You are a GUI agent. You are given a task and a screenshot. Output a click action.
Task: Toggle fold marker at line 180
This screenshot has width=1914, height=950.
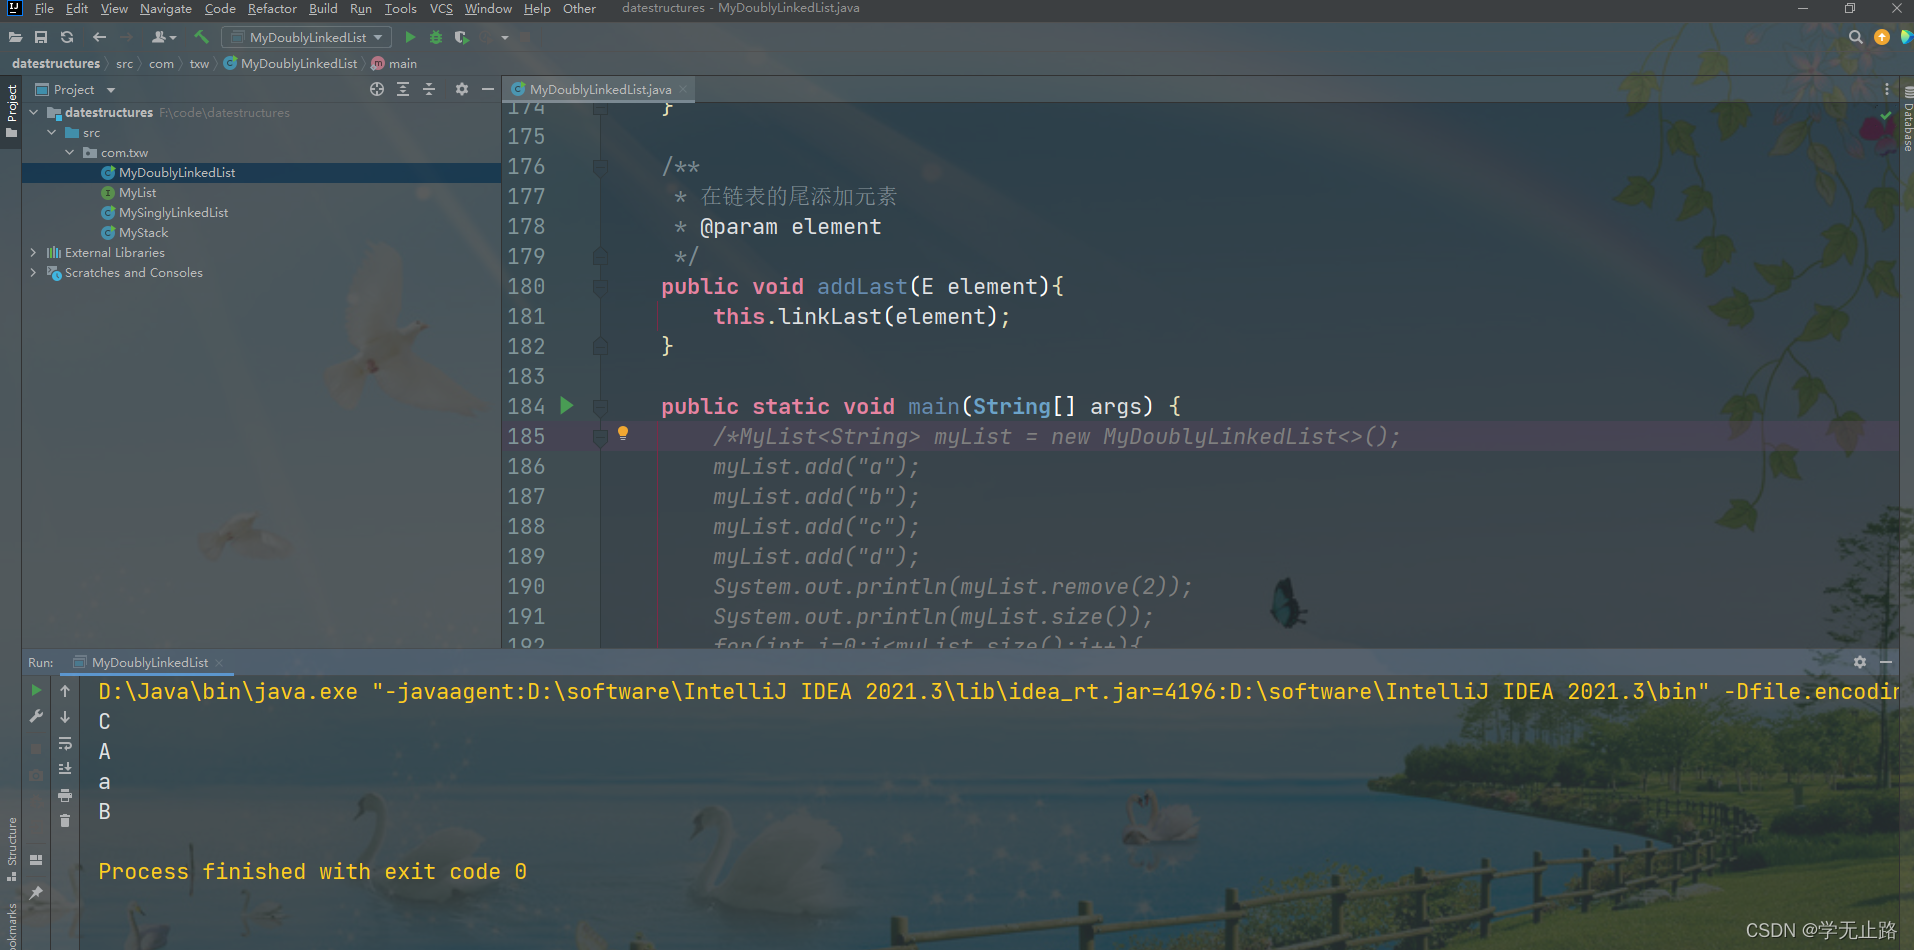(600, 288)
